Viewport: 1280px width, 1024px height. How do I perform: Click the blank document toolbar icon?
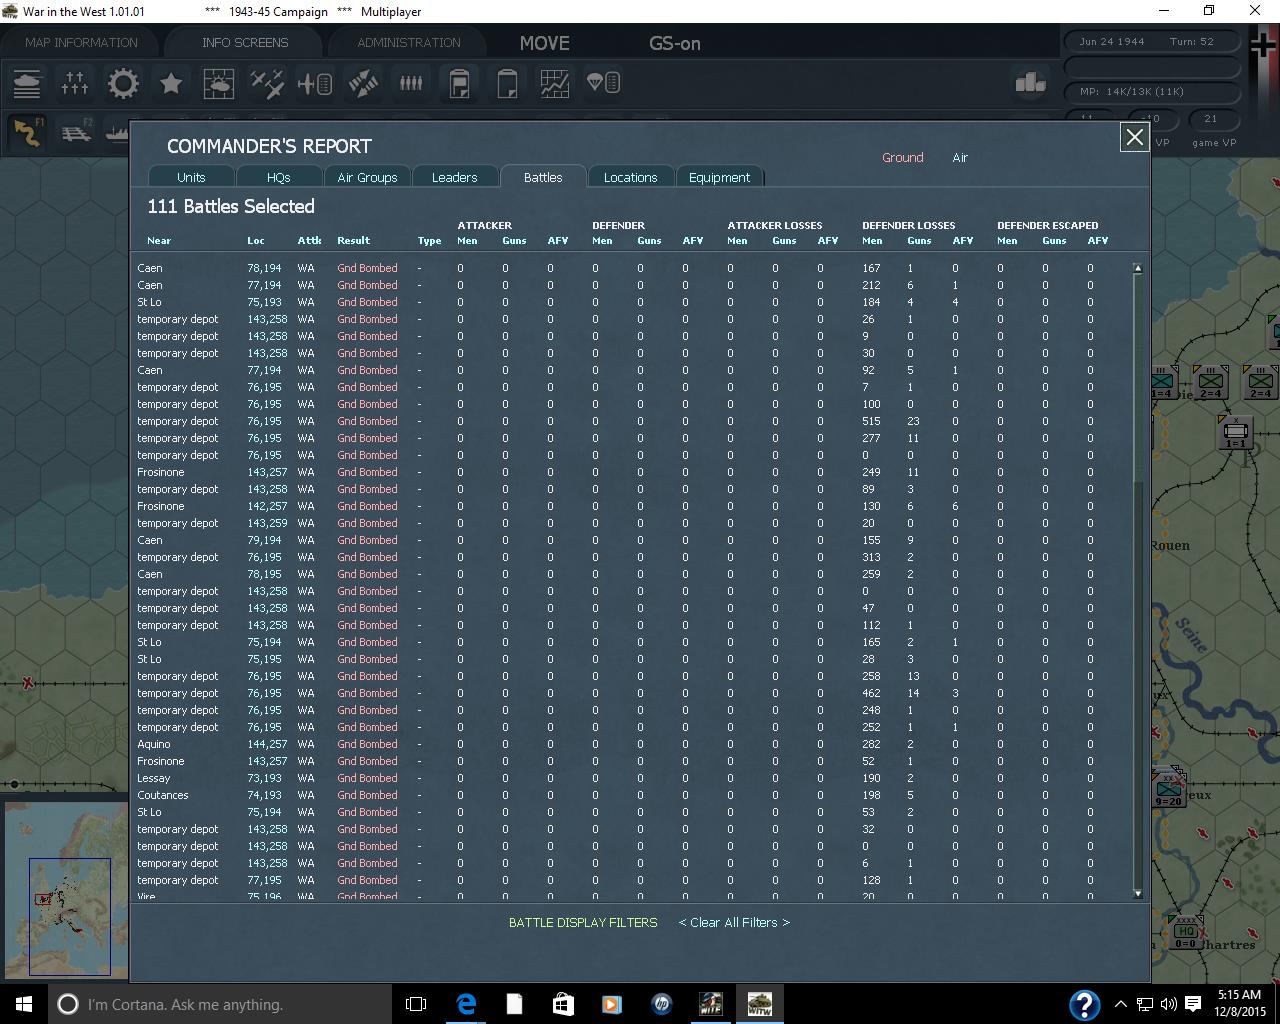[x=507, y=83]
